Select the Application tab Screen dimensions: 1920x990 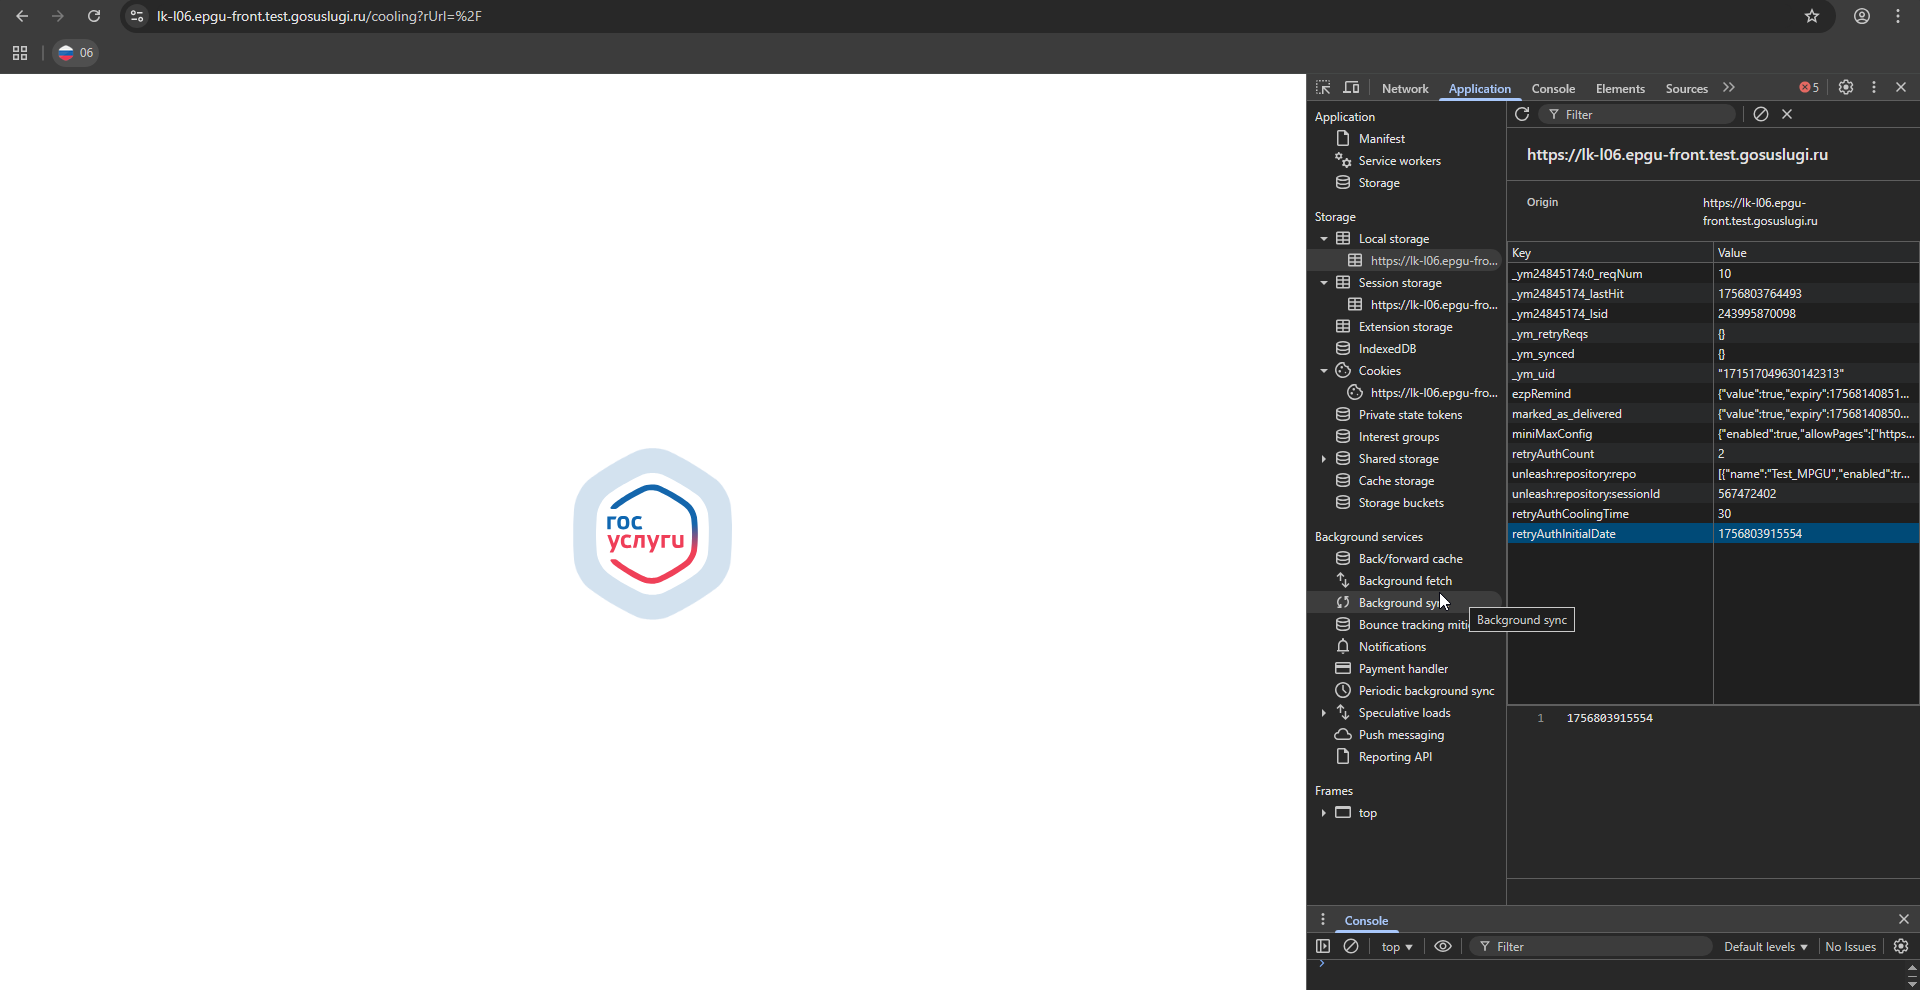(1479, 88)
